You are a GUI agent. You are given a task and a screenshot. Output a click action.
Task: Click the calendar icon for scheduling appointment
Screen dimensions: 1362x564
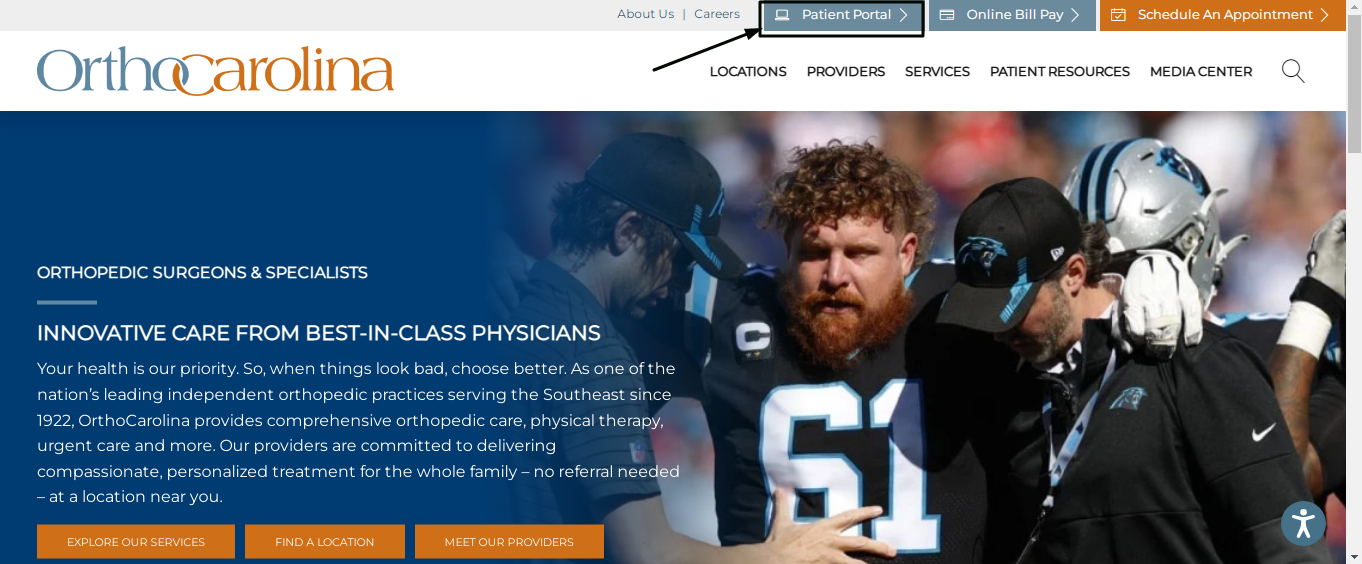(x=1118, y=15)
